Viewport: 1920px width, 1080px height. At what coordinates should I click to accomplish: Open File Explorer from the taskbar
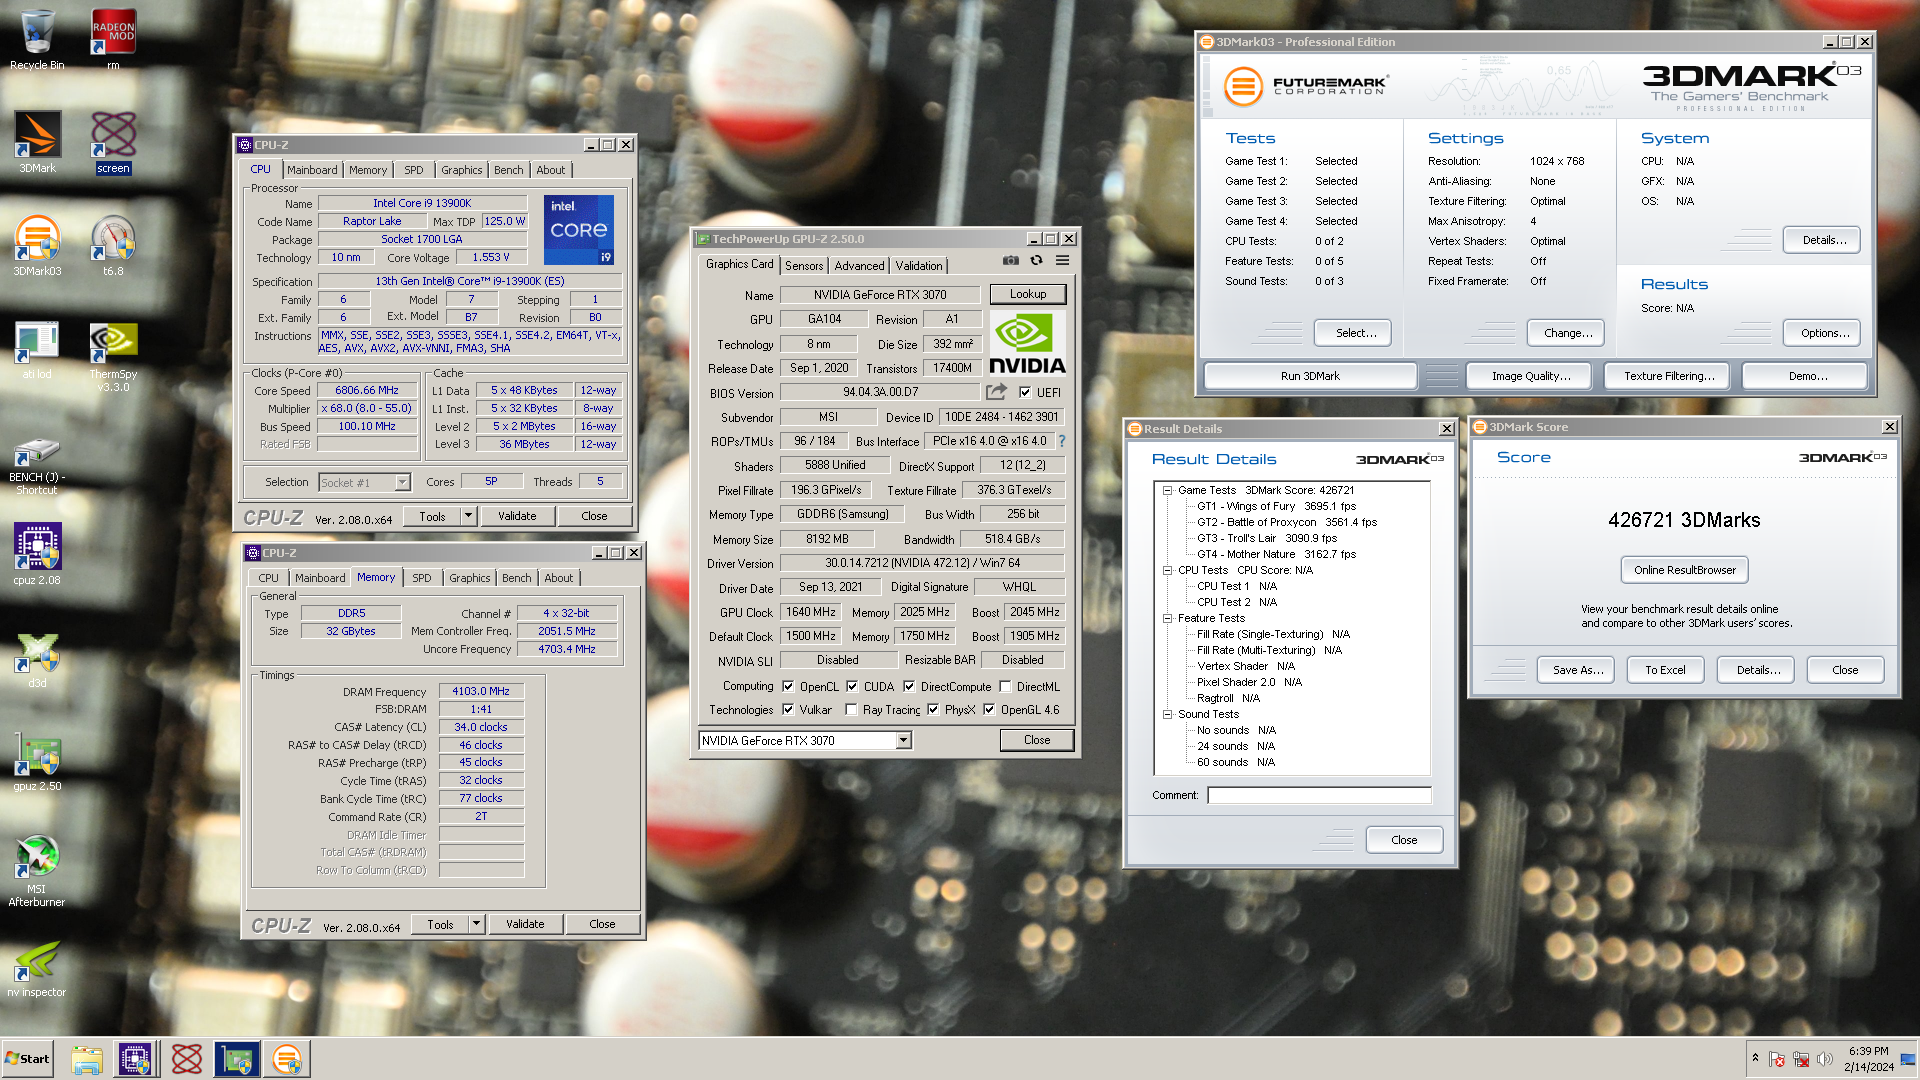pos(87,1059)
